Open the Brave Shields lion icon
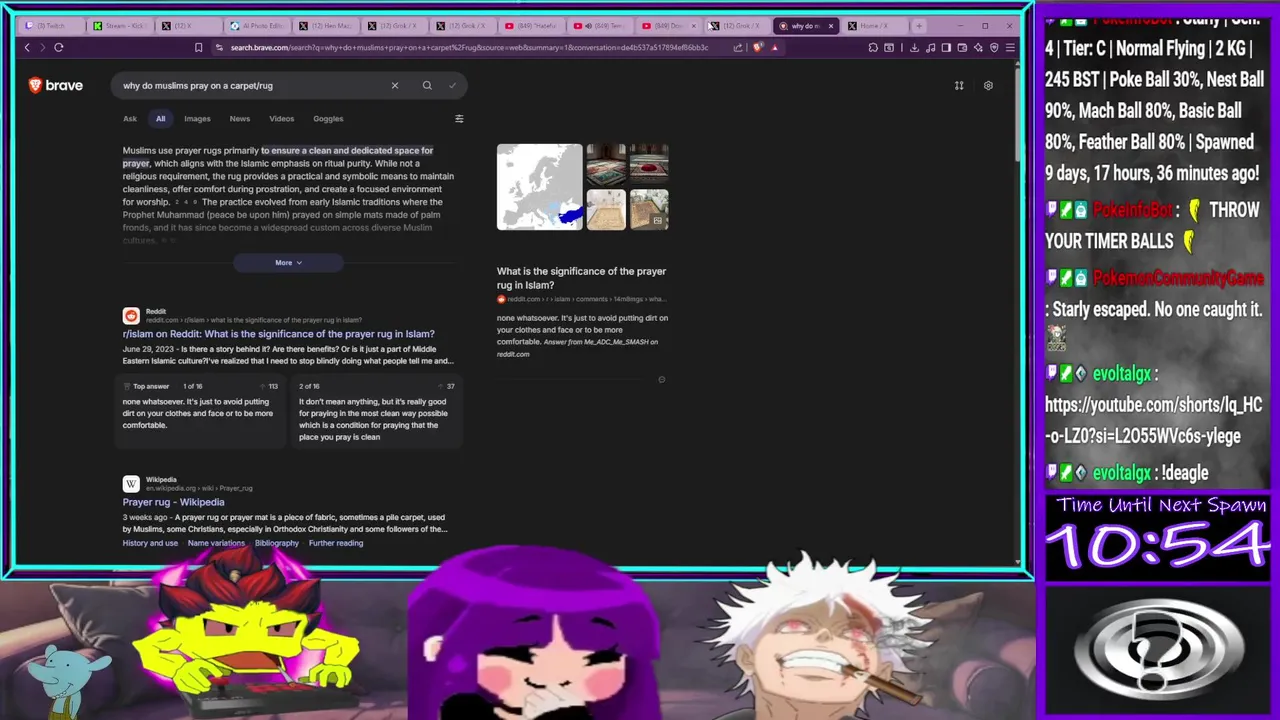Viewport: 1280px width, 720px height. pyautogui.click(x=758, y=47)
